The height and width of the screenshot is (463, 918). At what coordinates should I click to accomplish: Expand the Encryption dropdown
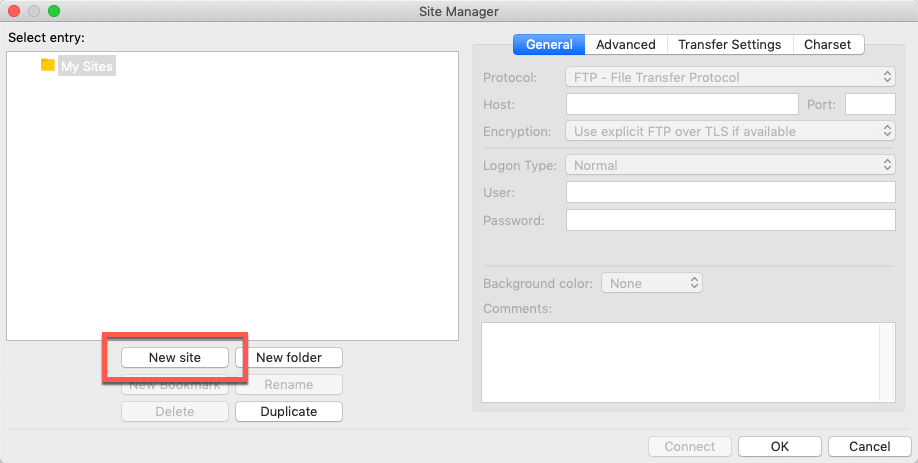pyautogui.click(x=730, y=131)
